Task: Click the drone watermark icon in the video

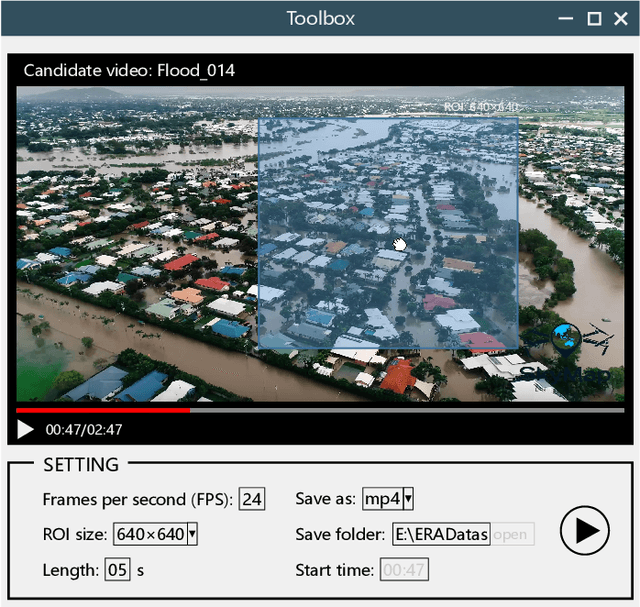Action: [598, 338]
